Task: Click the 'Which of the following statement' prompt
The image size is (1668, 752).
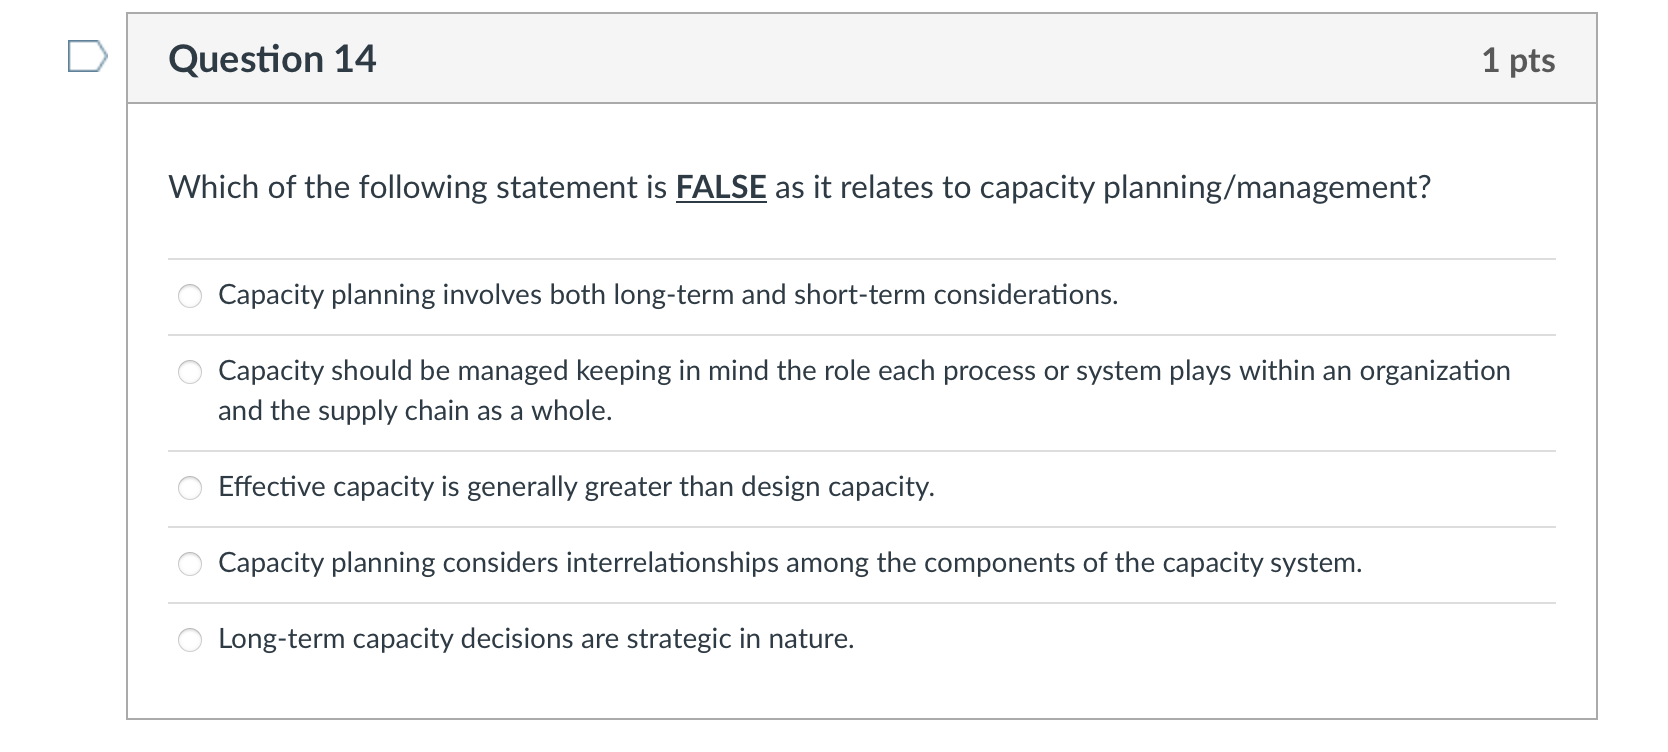Action: pyautogui.click(x=417, y=187)
